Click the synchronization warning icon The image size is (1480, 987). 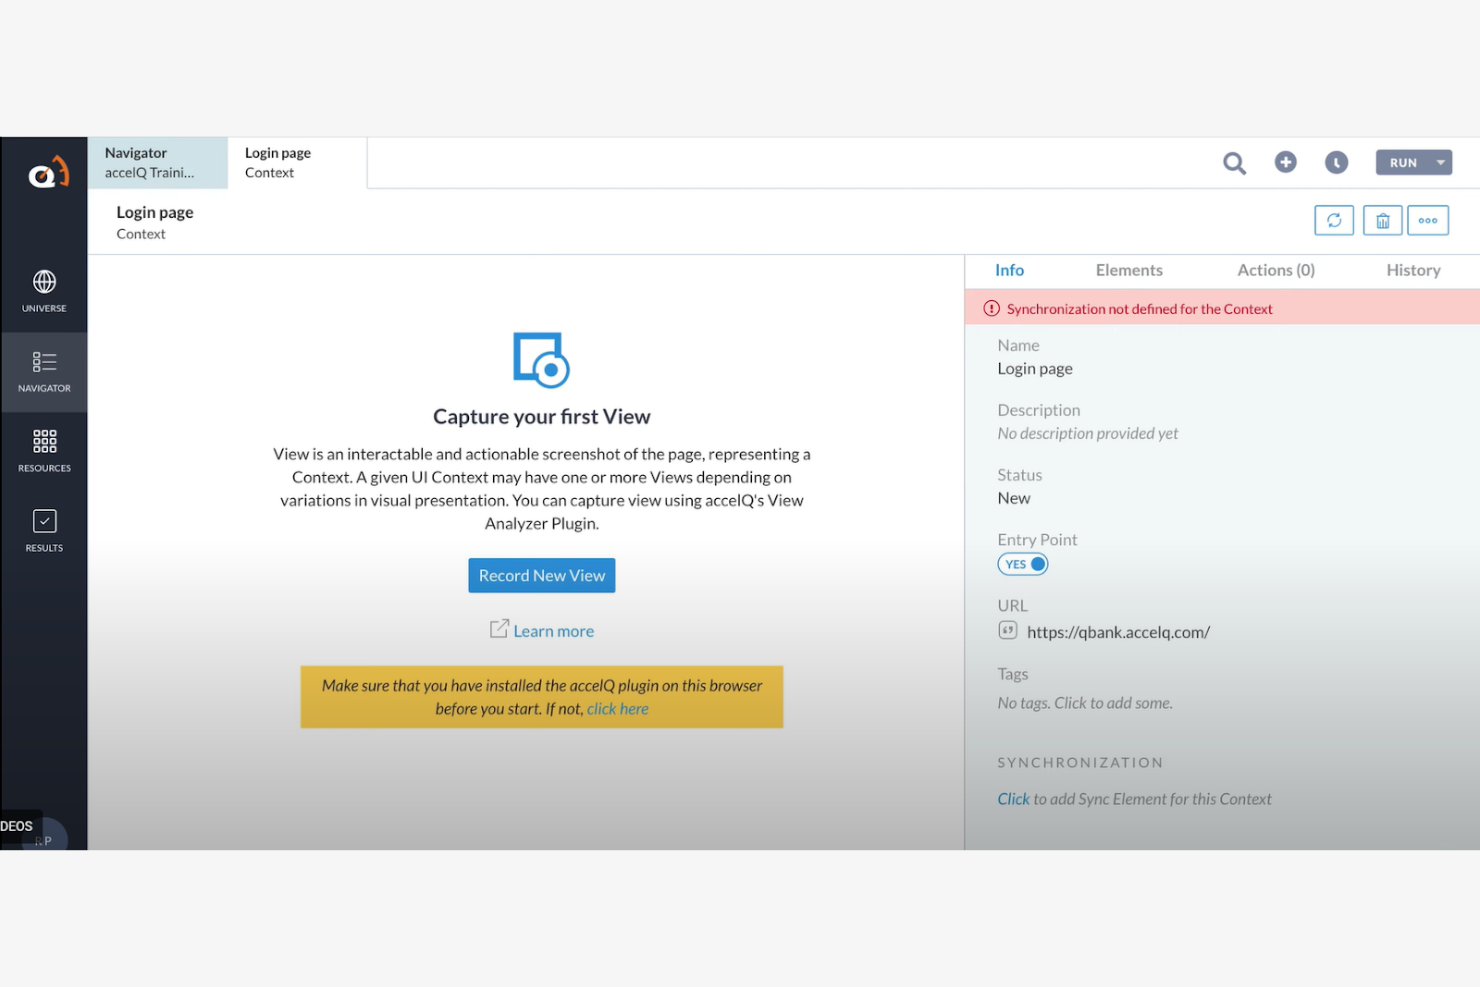992,308
